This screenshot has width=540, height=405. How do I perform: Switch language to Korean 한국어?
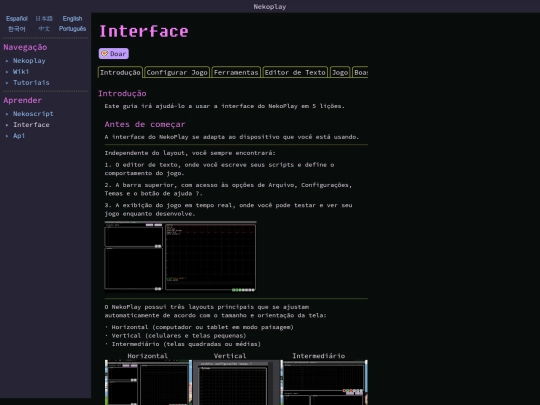[17, 29]
